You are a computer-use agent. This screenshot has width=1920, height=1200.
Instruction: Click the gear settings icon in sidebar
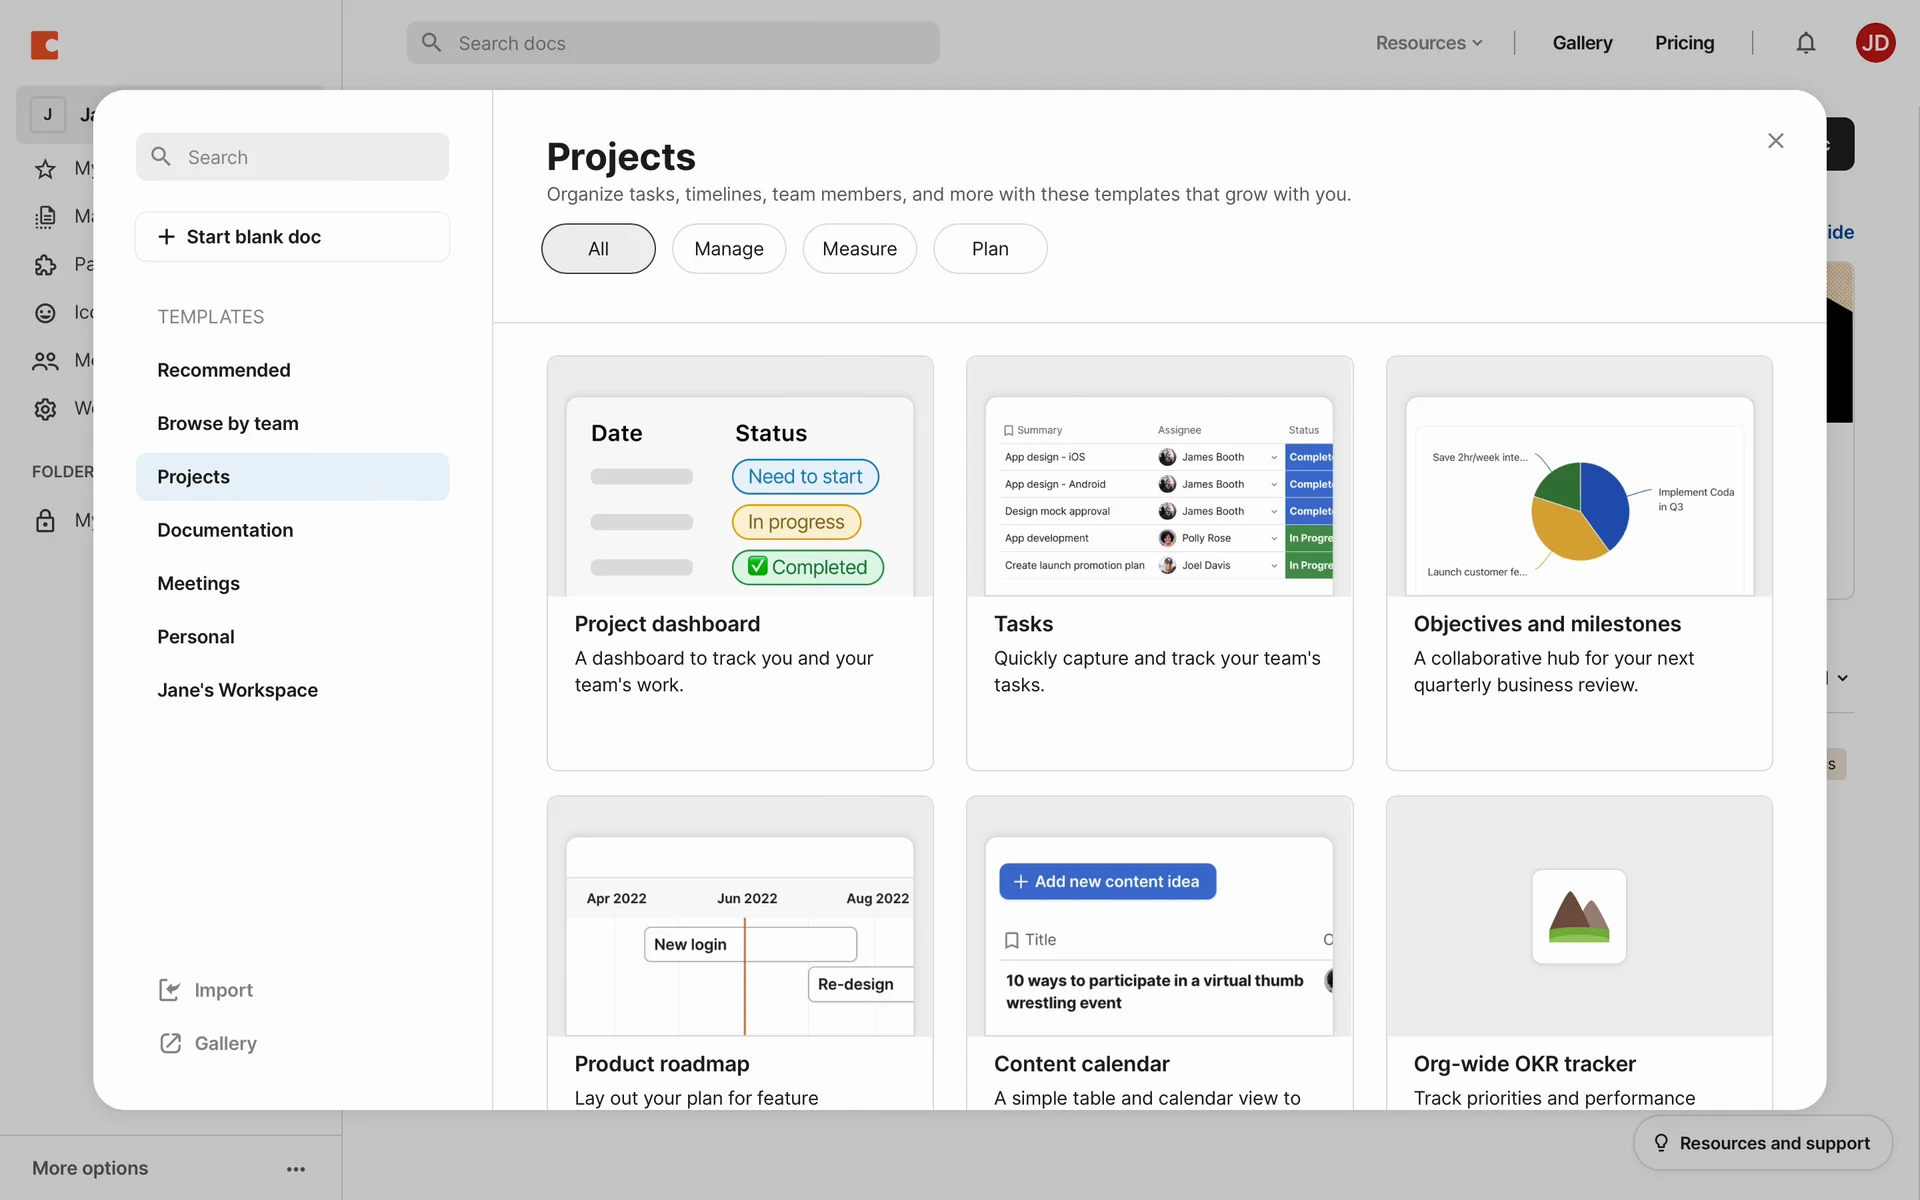(45, 409)
